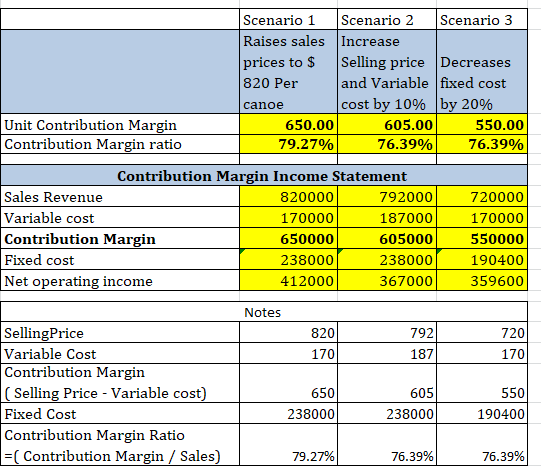Click the Notes heading cell

[264, 312]
